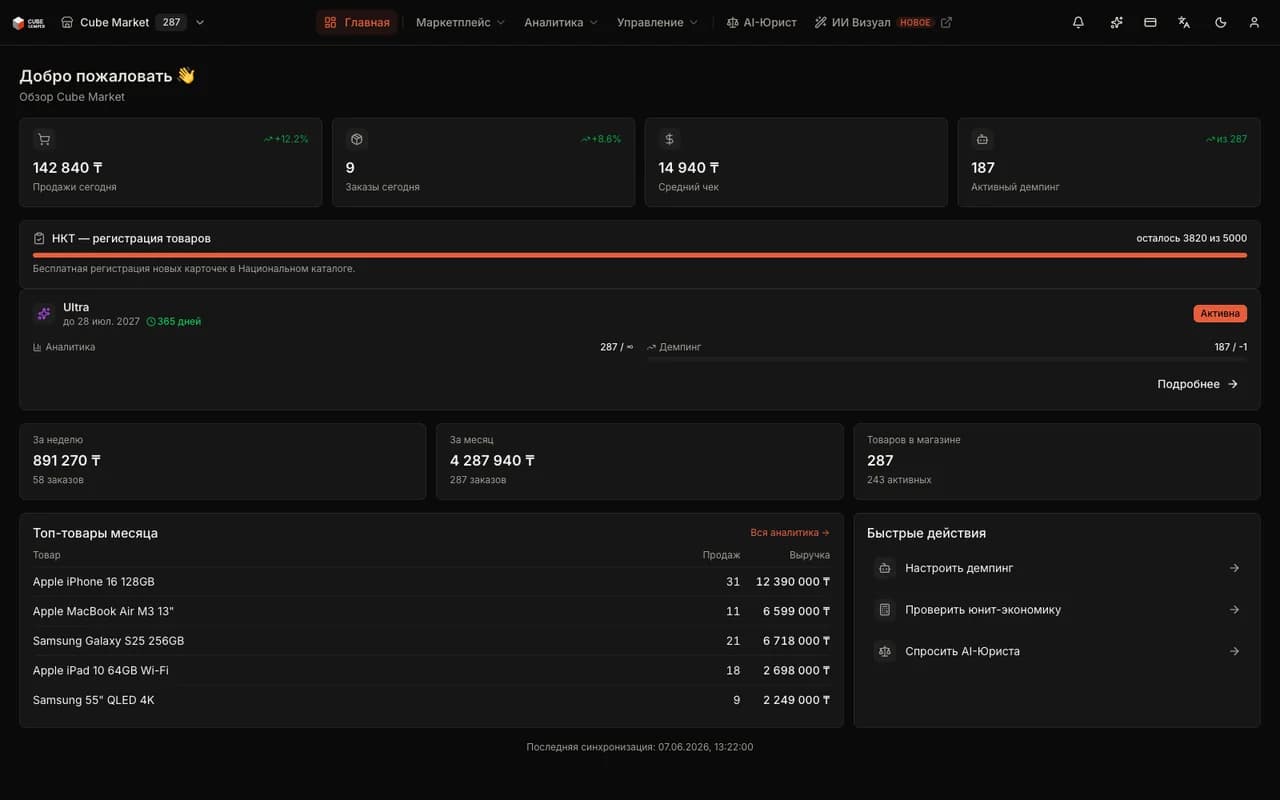1280x800 pixels.
Task: Click the robot icon next to Настроить демпинг
Action: coord(884,568)
